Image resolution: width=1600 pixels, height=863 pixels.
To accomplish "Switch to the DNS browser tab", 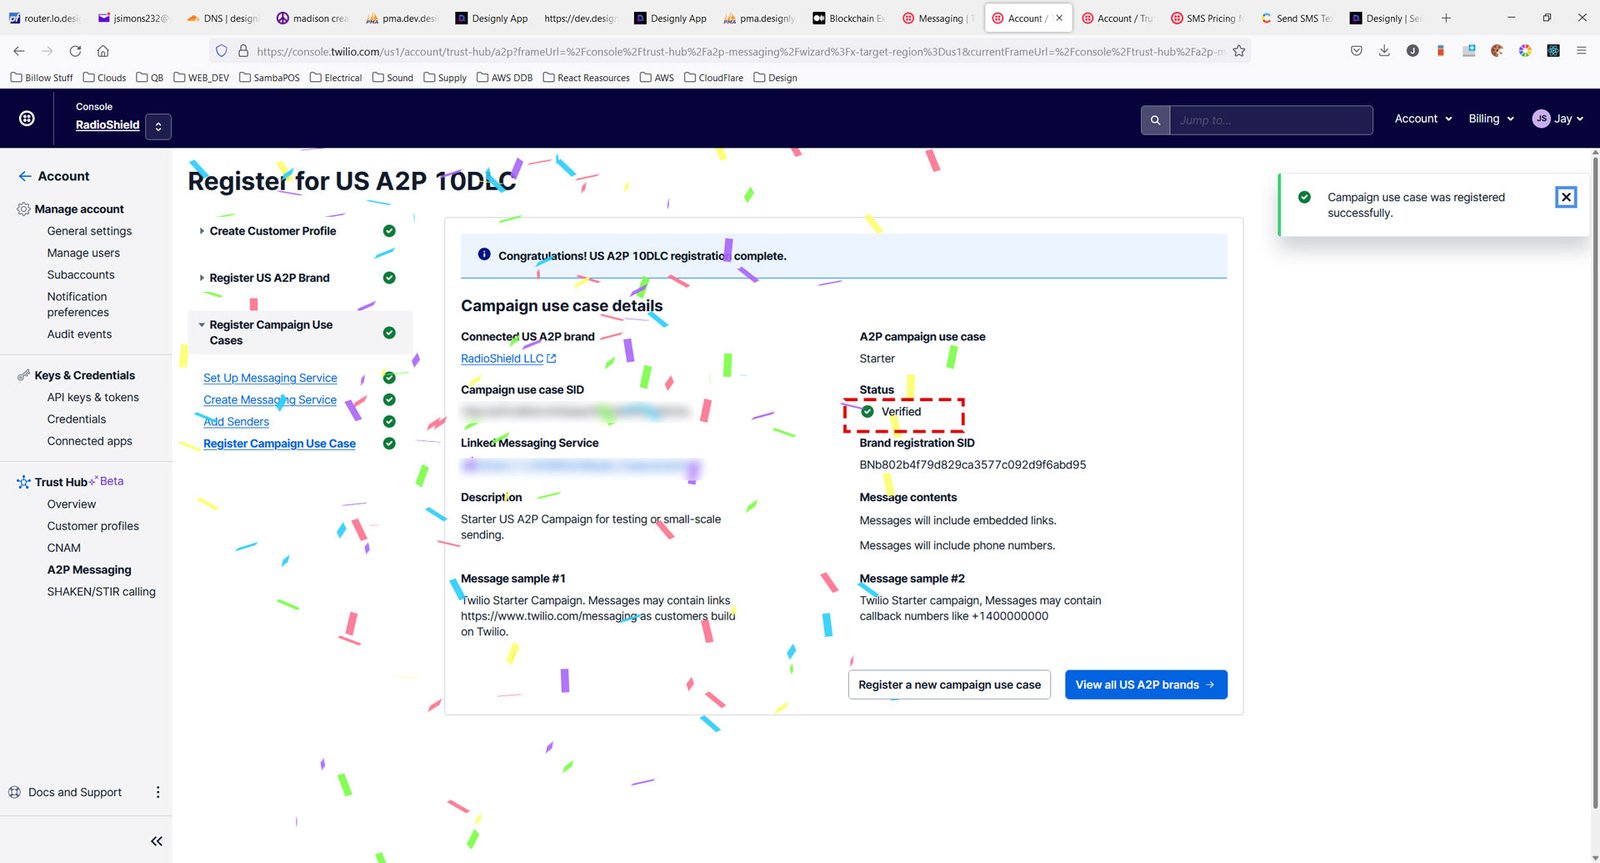I will pyautogui.click(x=223, y=18).
